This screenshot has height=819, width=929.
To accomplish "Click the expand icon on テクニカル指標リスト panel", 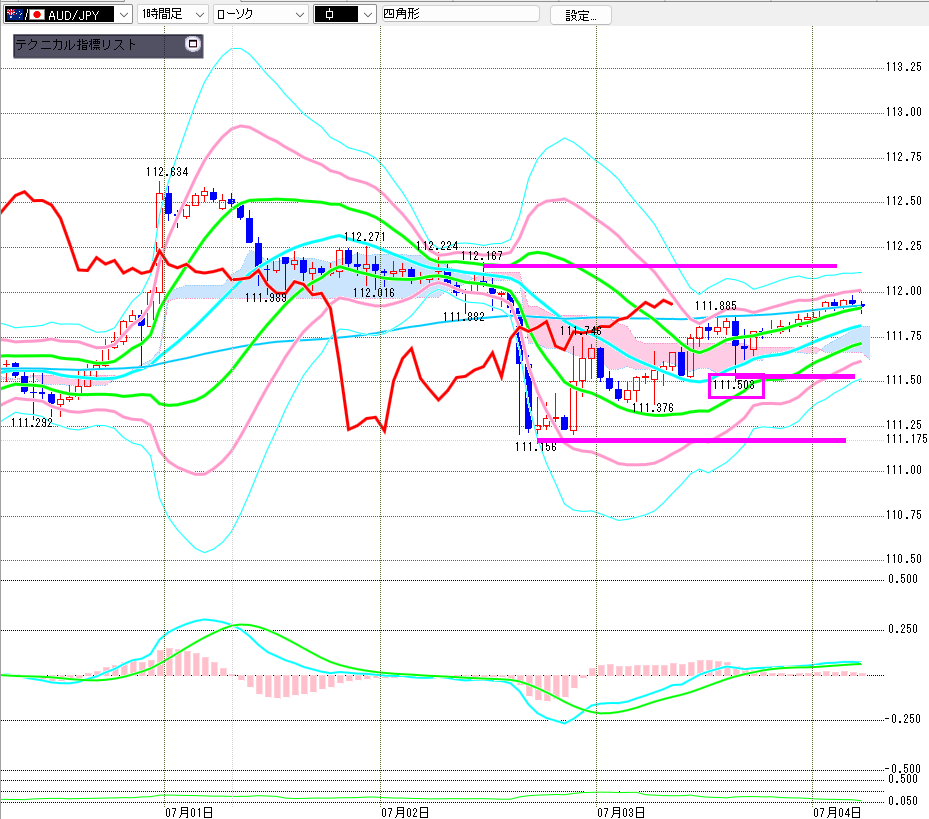I will 193,44.
